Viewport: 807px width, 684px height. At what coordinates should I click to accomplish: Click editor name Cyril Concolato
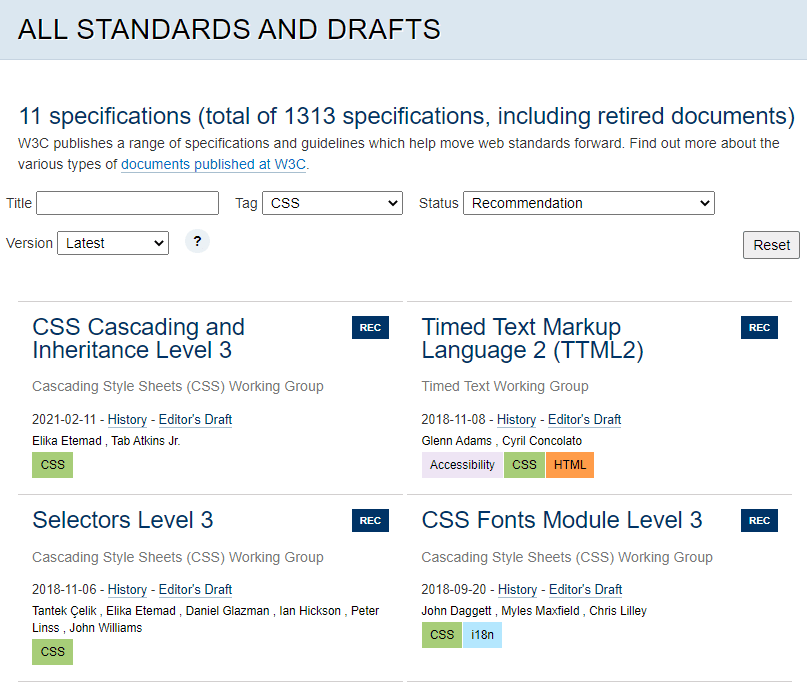pos(542,441)
